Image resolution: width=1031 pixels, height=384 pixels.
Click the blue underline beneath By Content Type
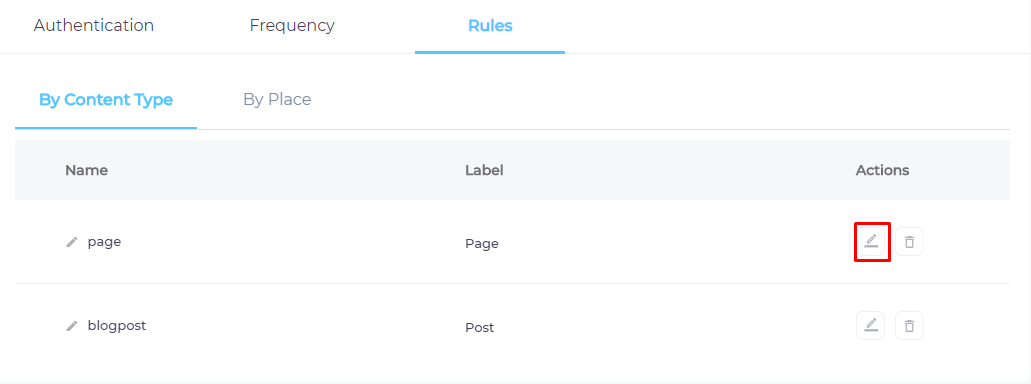106,128
